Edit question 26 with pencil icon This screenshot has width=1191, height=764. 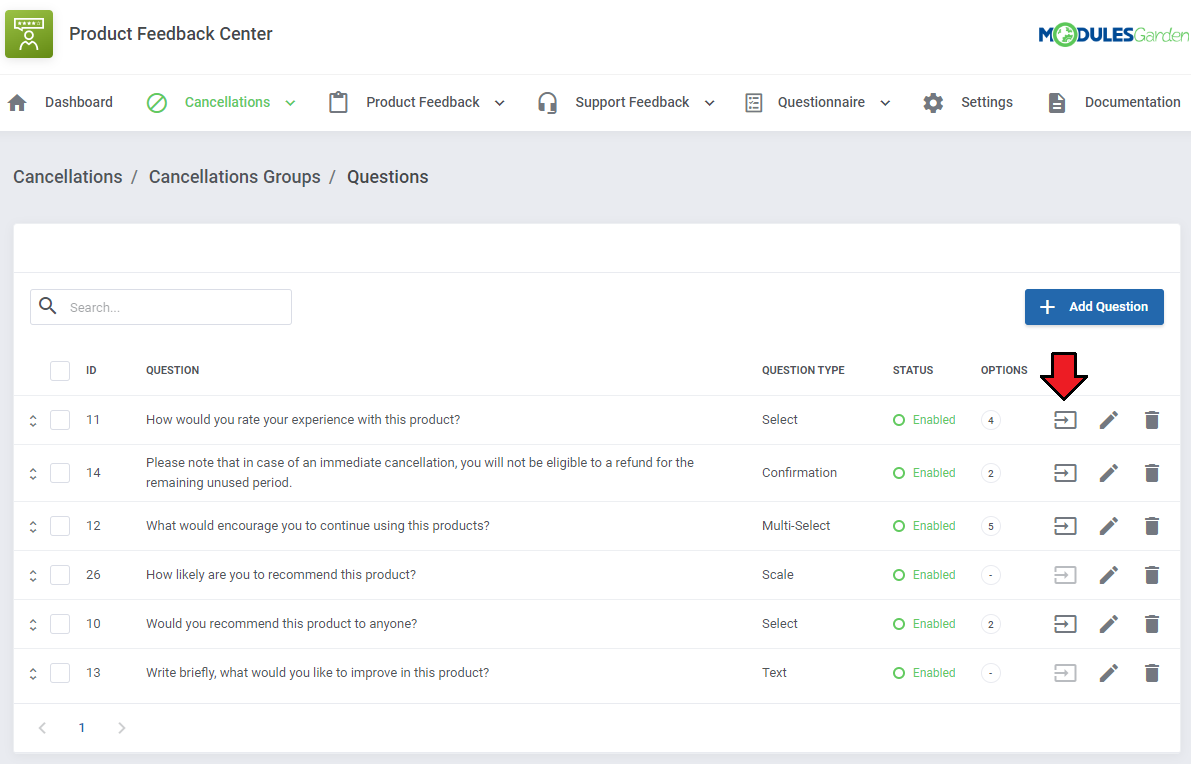click(x=1109, y=575)
